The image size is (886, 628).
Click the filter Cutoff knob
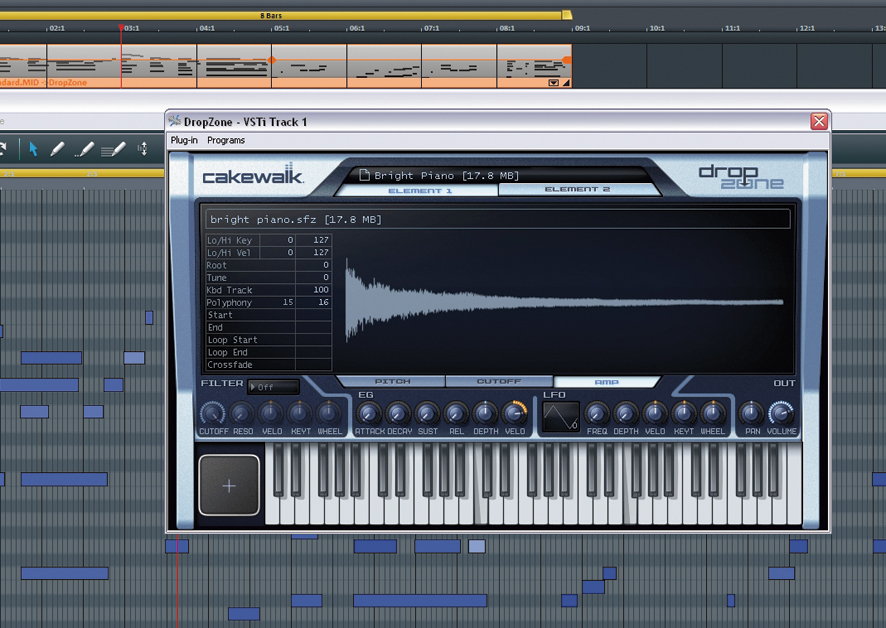click(x=212, y=414)
